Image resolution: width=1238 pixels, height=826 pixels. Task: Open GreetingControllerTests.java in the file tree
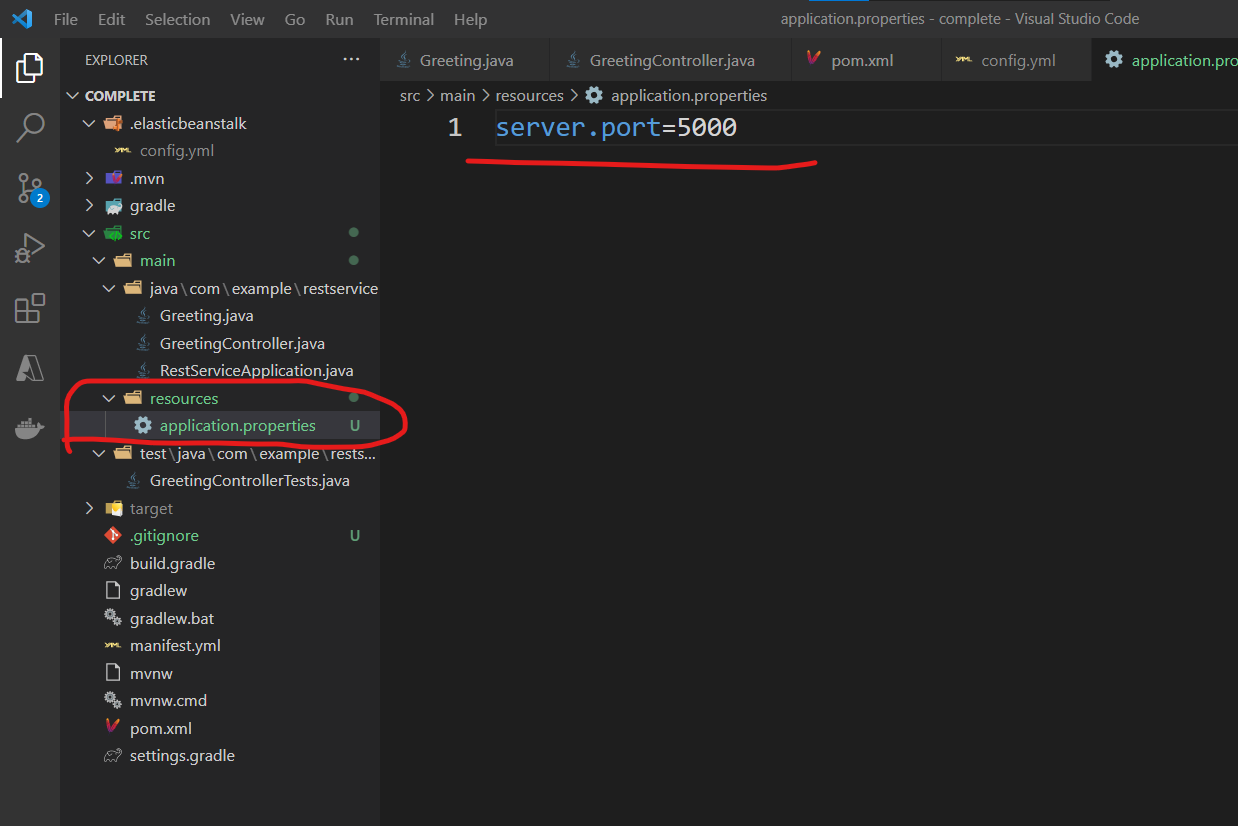249,481
